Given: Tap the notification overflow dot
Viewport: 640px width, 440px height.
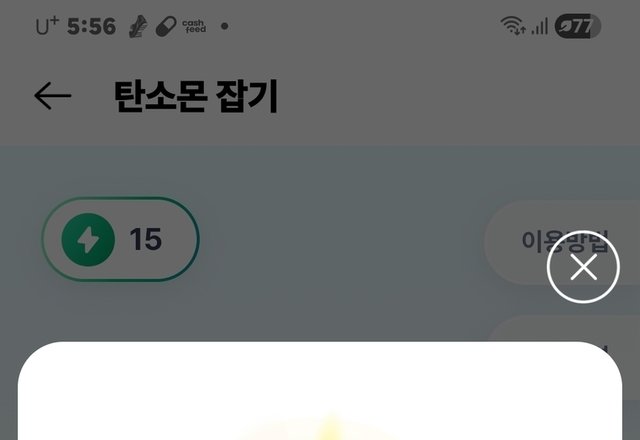Looking at the screenshot, I should 224,26.
